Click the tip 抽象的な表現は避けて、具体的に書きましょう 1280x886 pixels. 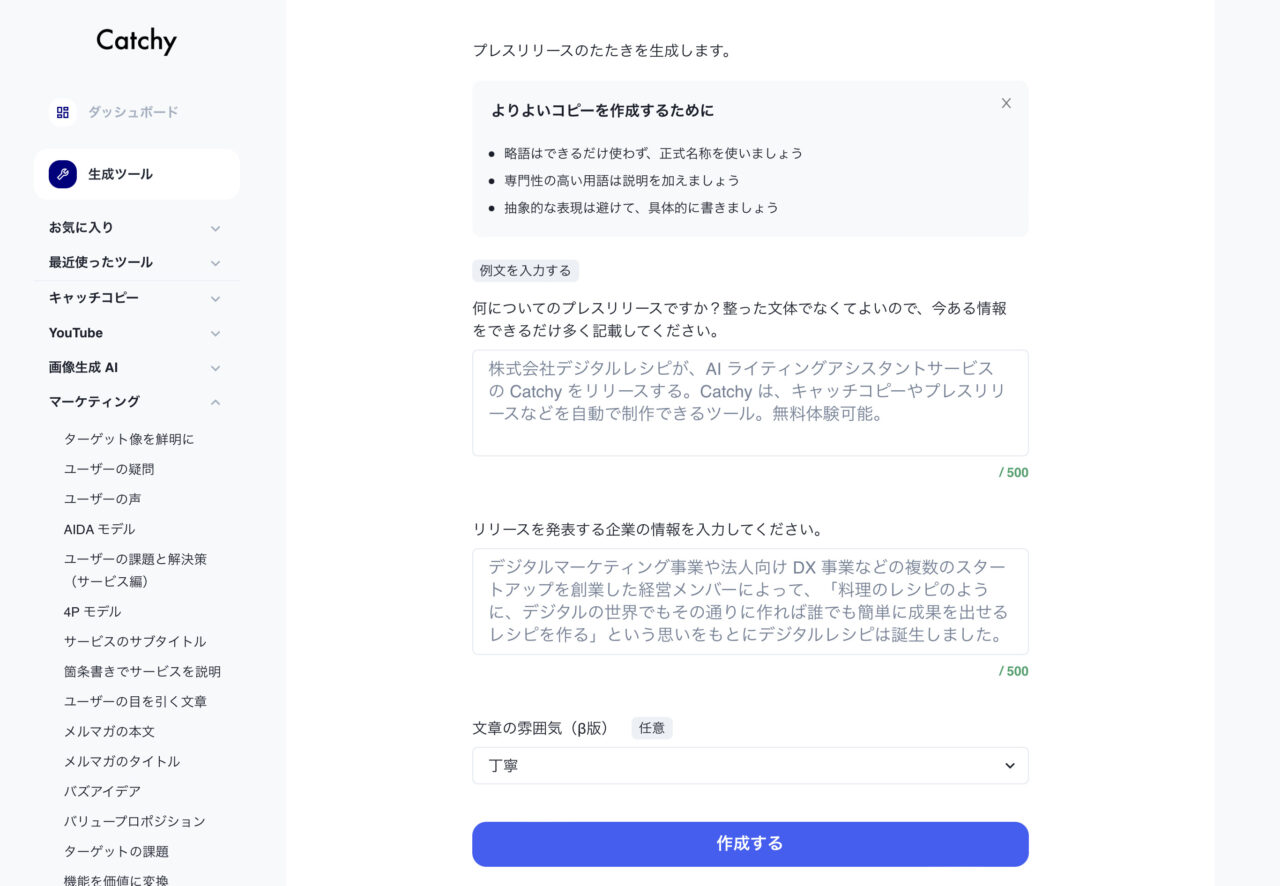[x=641, y=207]
